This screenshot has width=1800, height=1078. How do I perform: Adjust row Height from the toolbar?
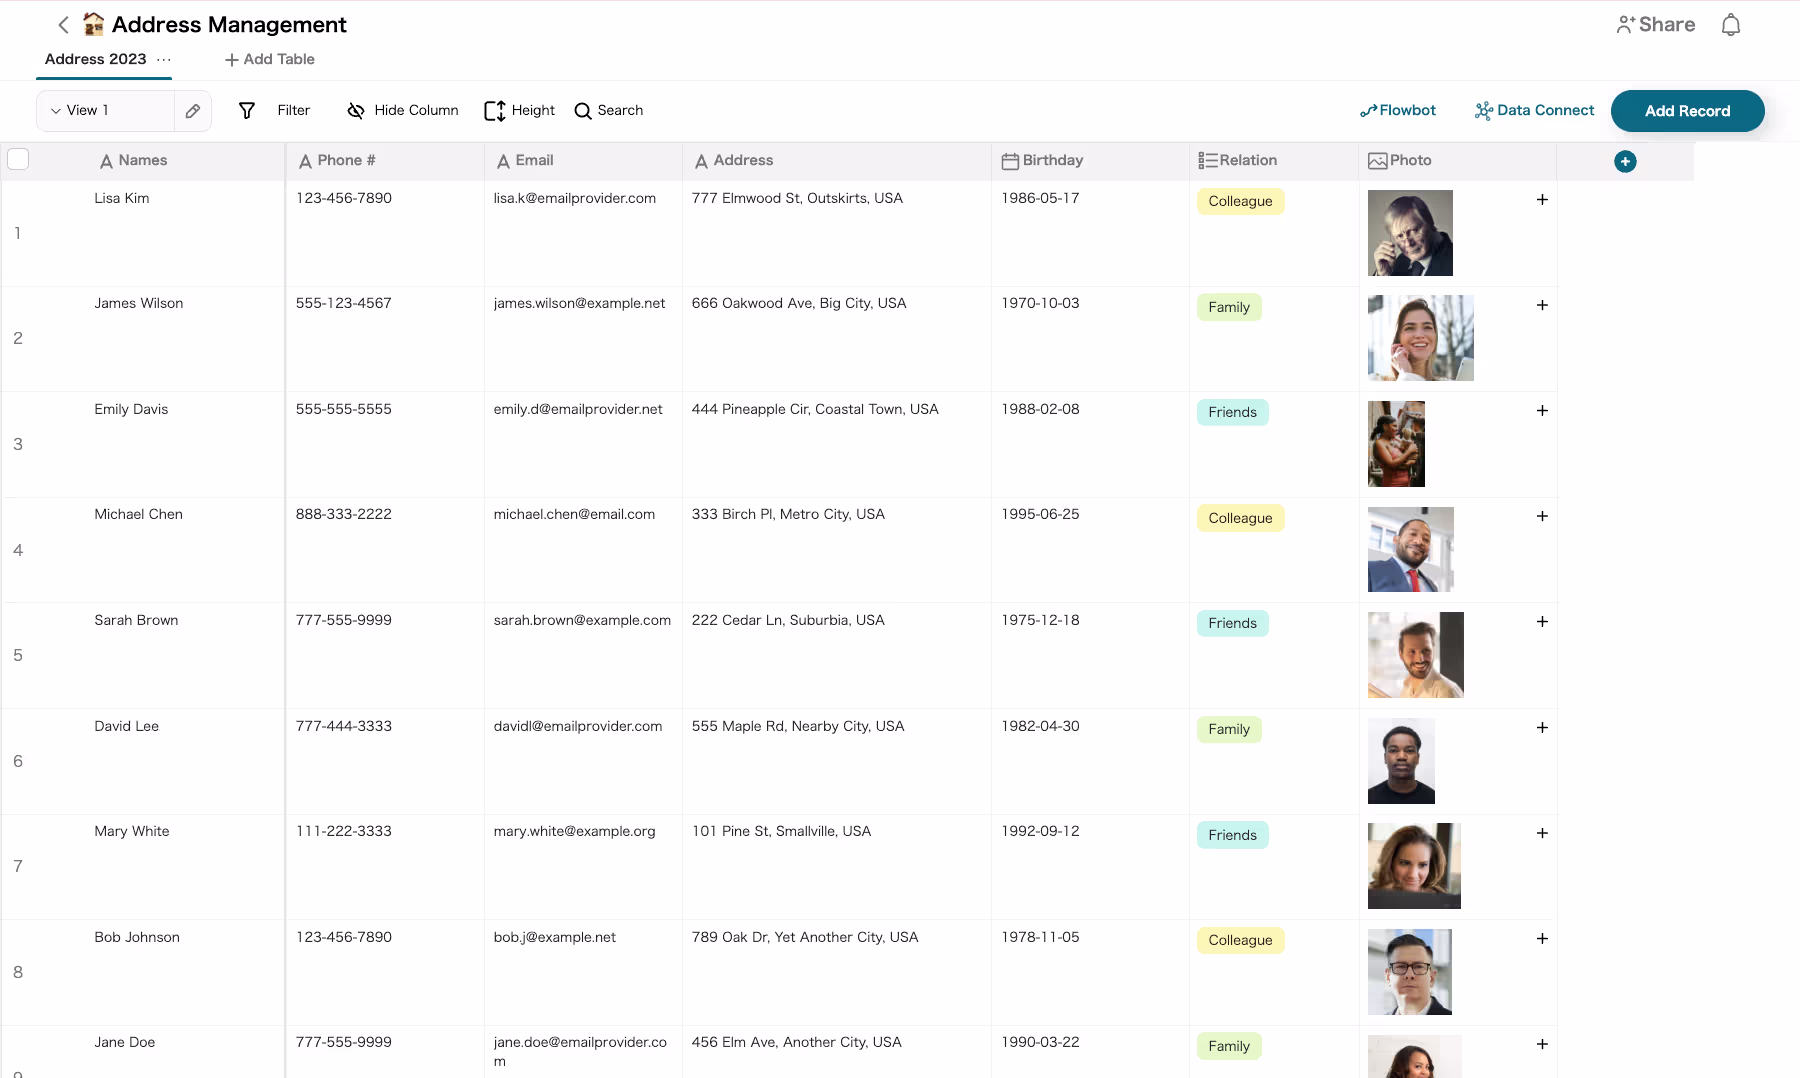(x=519, y=111)
